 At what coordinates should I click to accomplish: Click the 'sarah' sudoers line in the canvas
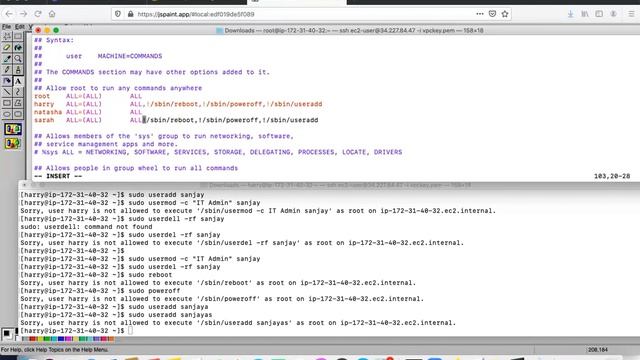tap(176, 120)
